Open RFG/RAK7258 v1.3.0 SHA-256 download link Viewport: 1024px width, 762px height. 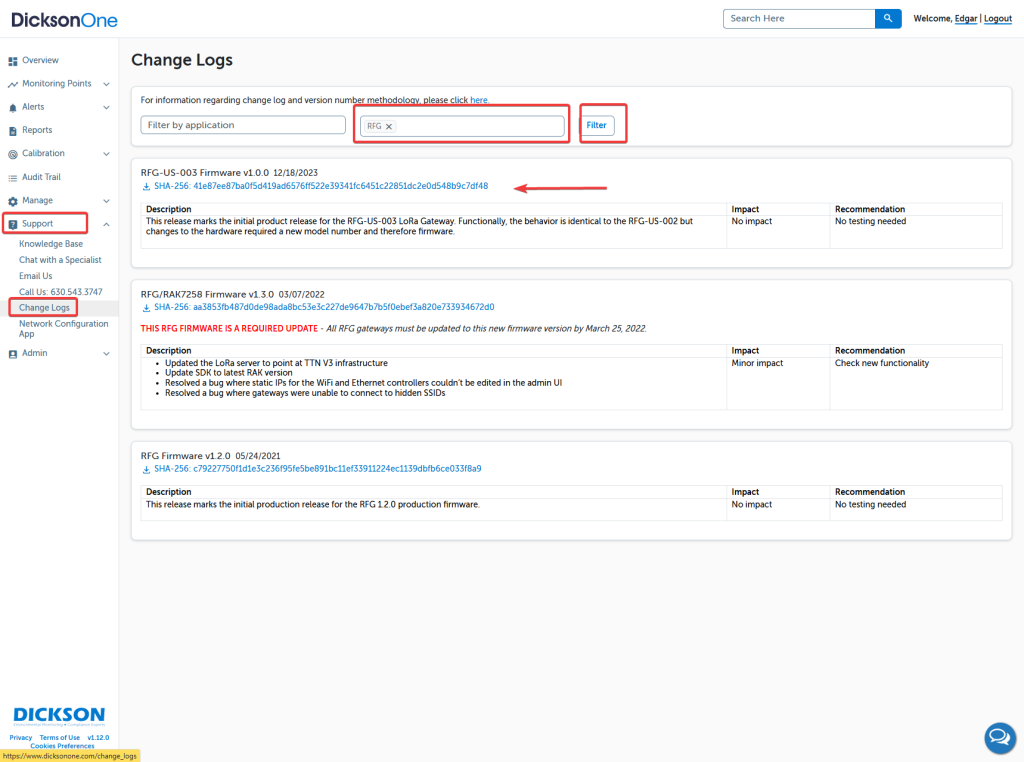tap(323, 308)
